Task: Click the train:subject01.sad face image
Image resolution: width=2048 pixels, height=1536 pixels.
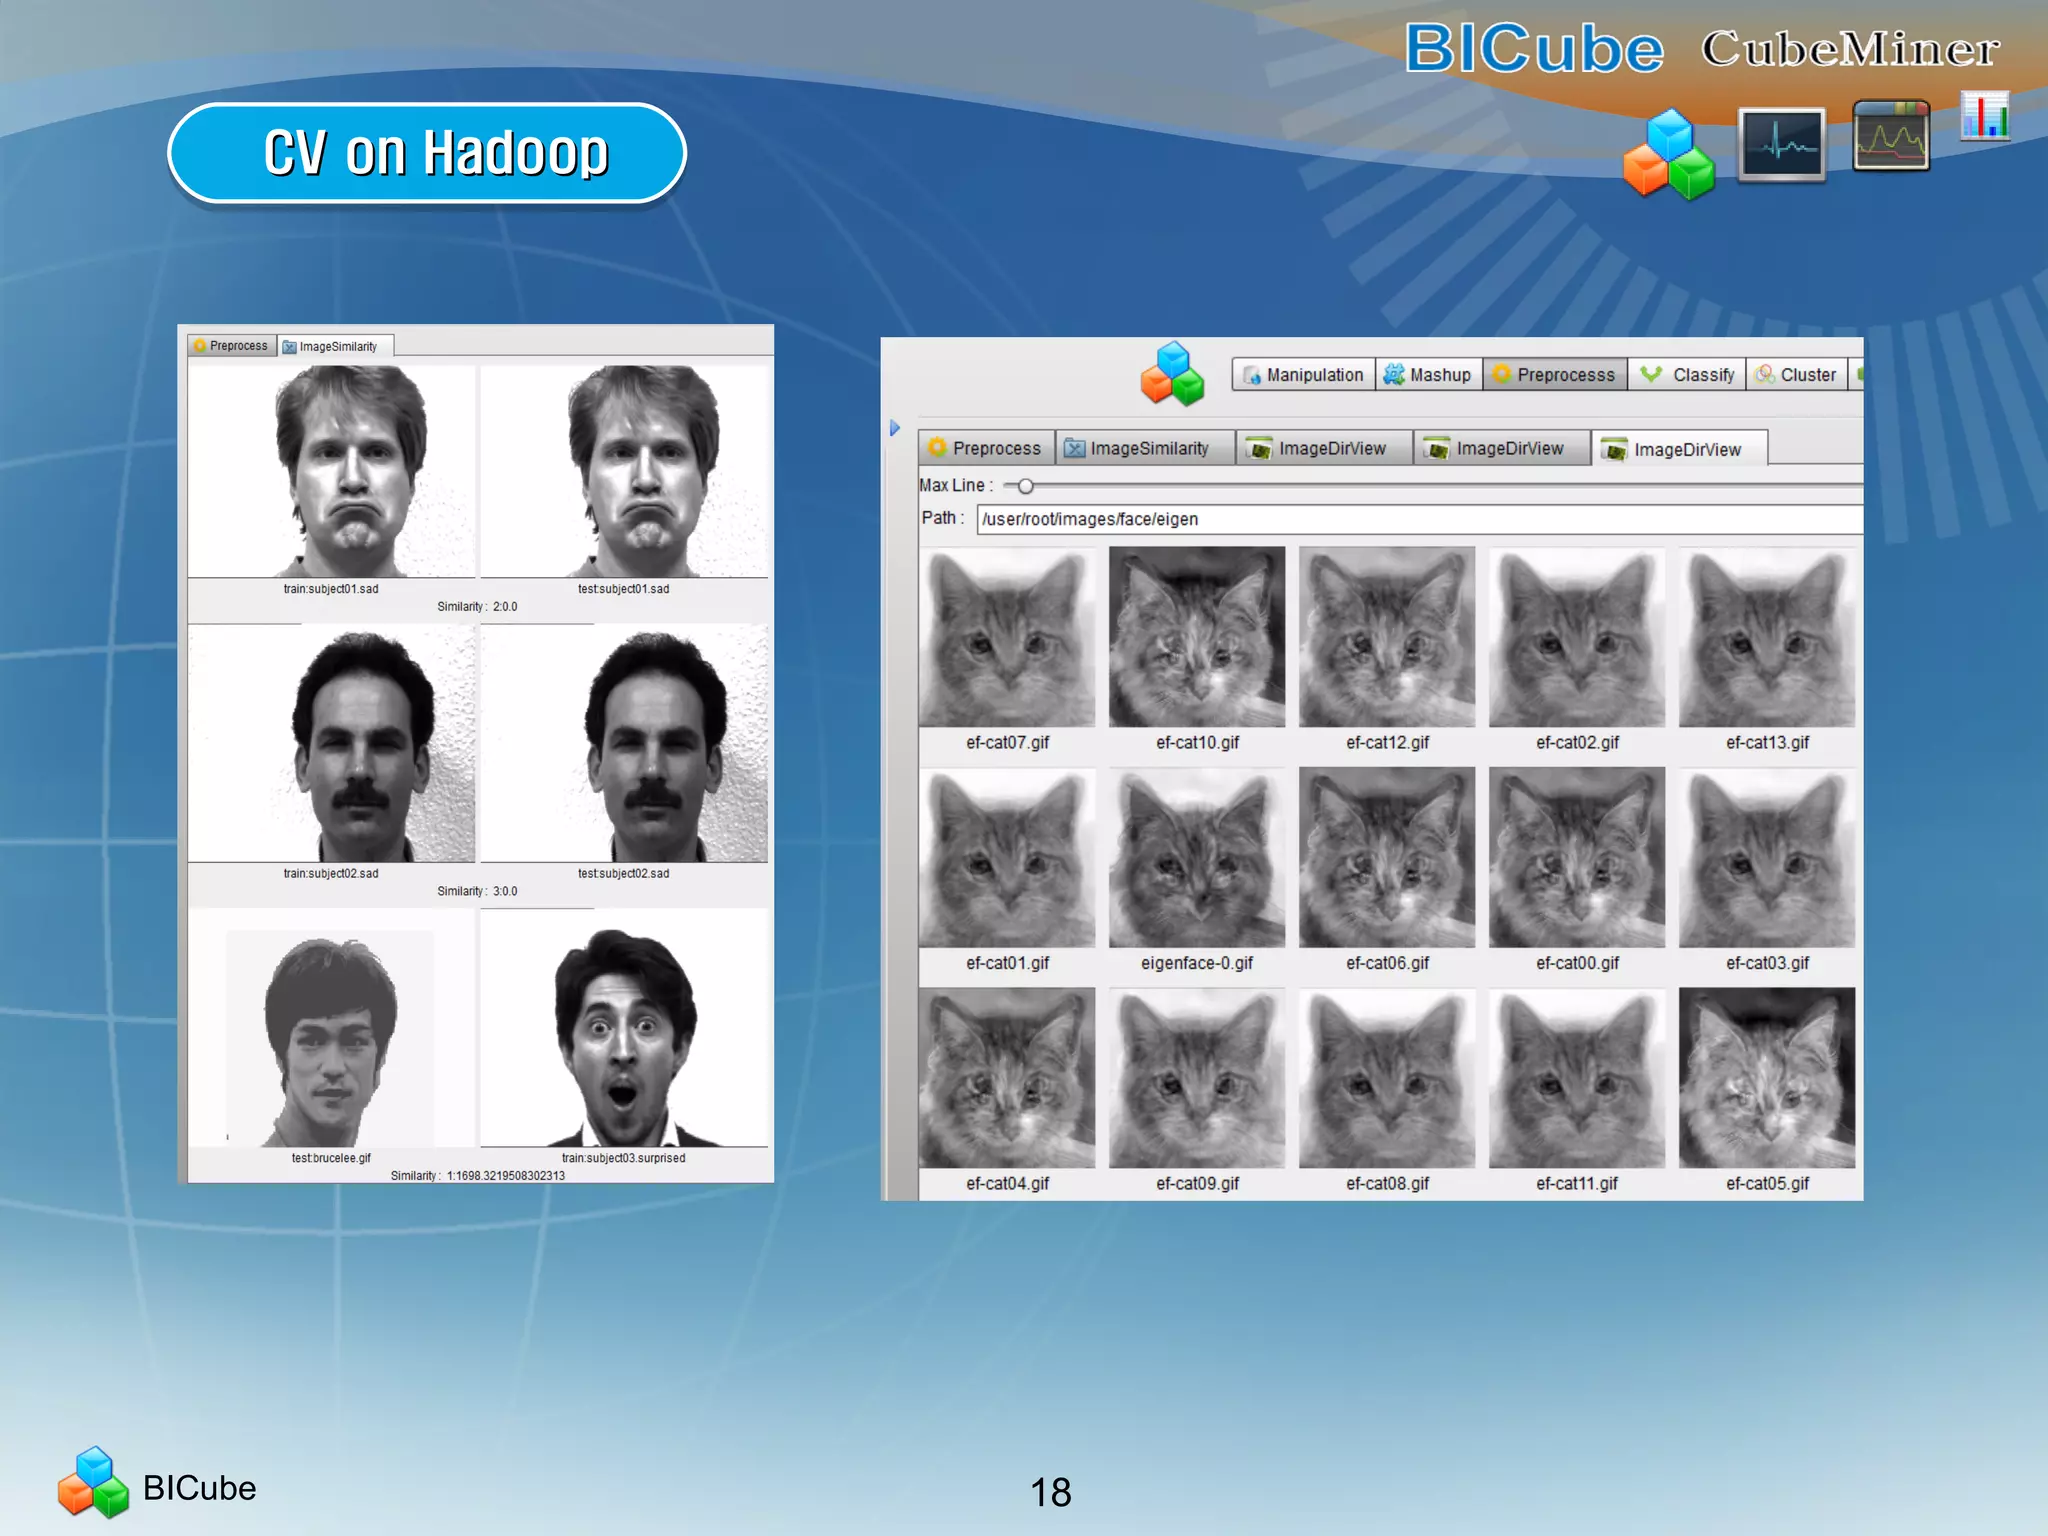Action: pyautogui.click(x=332, y=471)
